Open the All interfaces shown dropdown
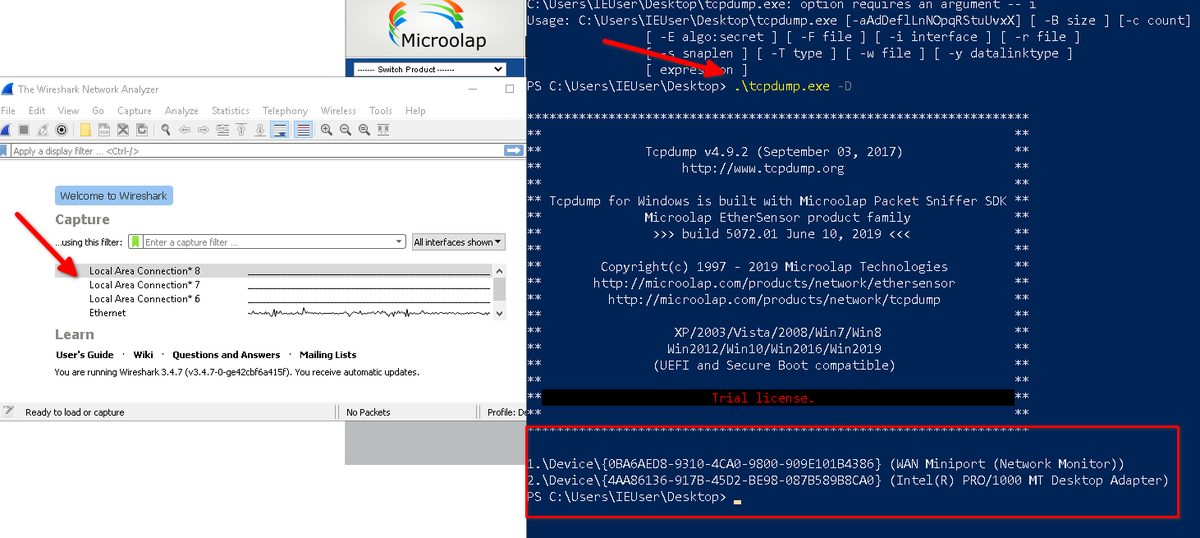Image resolution: width=1200 pixels, height=538 pixels. click(459, 242)
